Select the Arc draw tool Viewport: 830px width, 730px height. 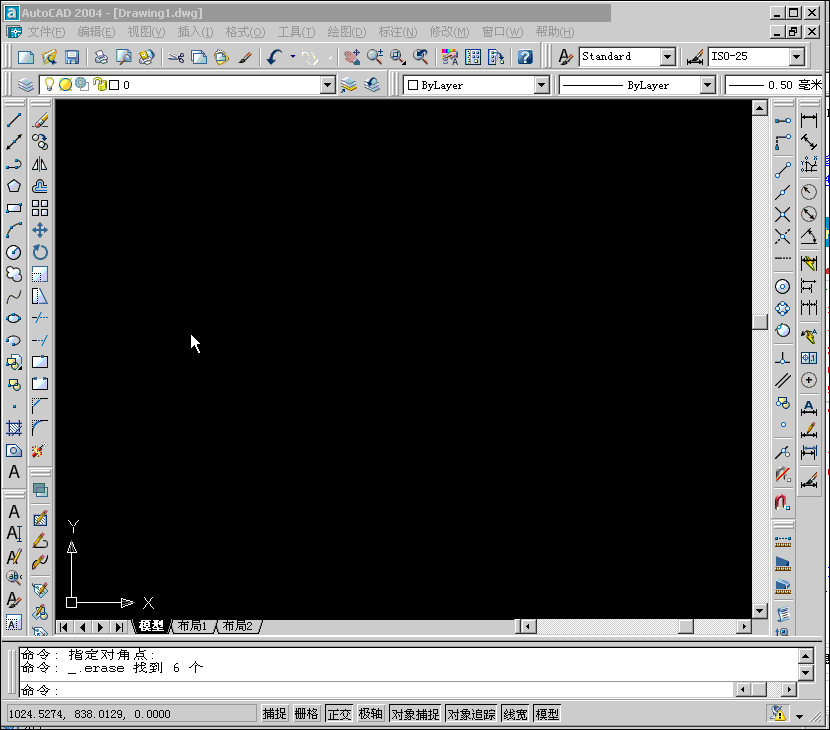[14, 230]
